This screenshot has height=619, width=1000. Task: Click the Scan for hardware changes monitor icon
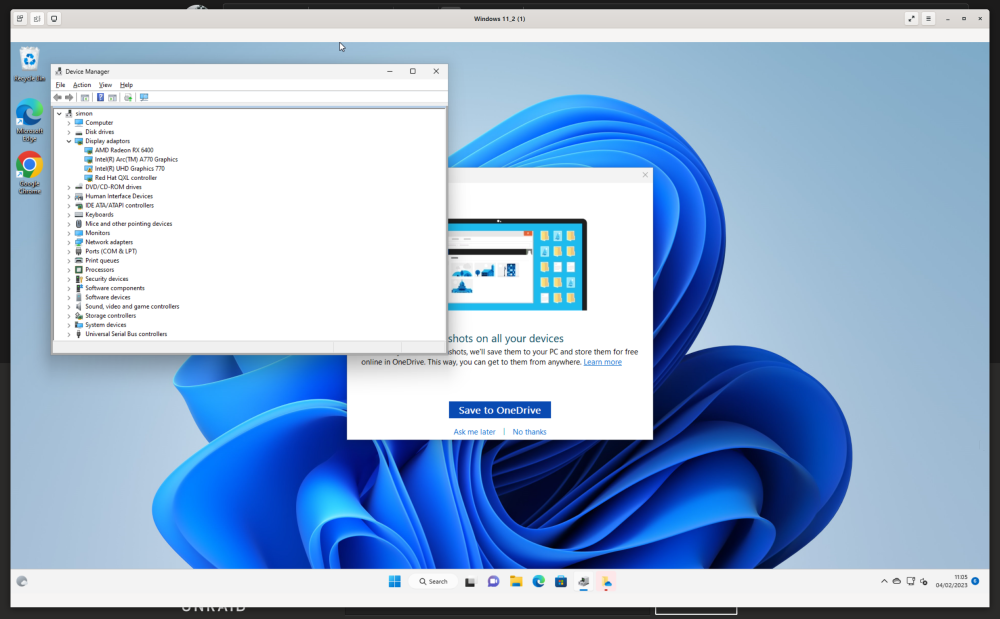coord(144,98)
